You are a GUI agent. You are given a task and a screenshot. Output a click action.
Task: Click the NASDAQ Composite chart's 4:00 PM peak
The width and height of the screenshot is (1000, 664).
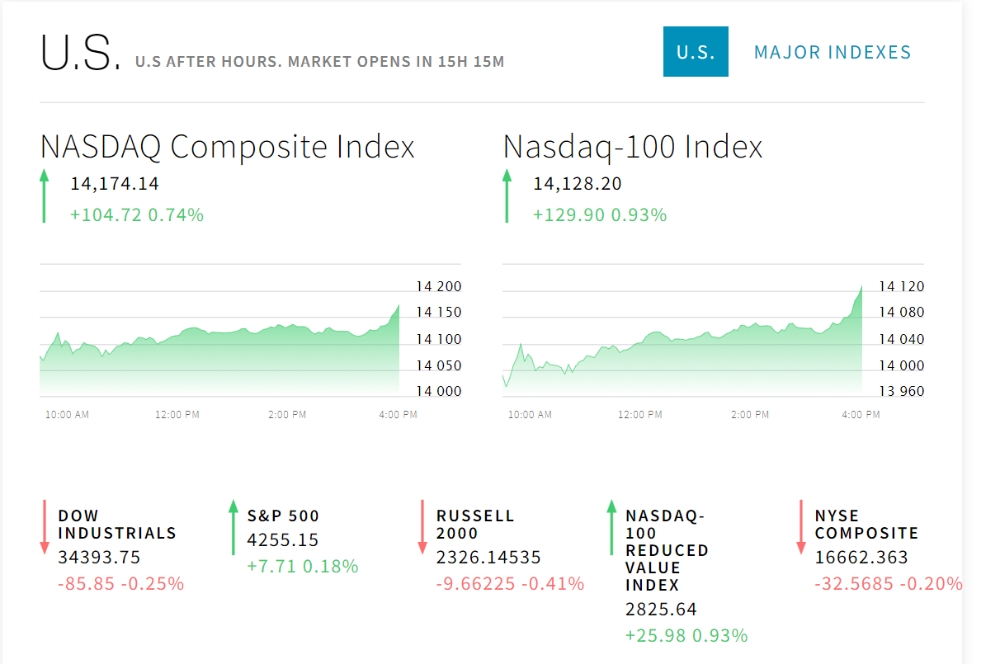399,307
